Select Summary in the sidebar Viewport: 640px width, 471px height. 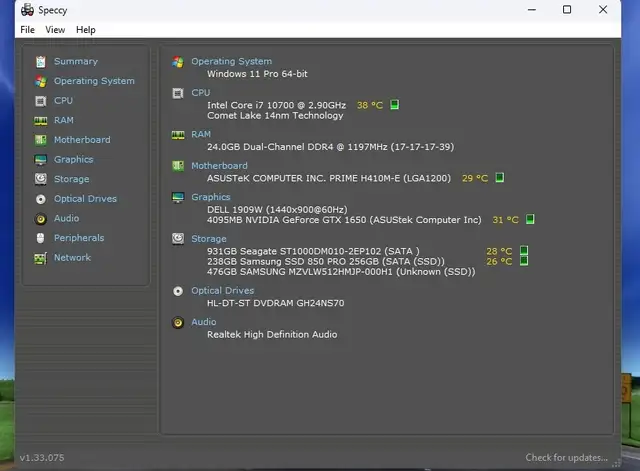[76, 62]
